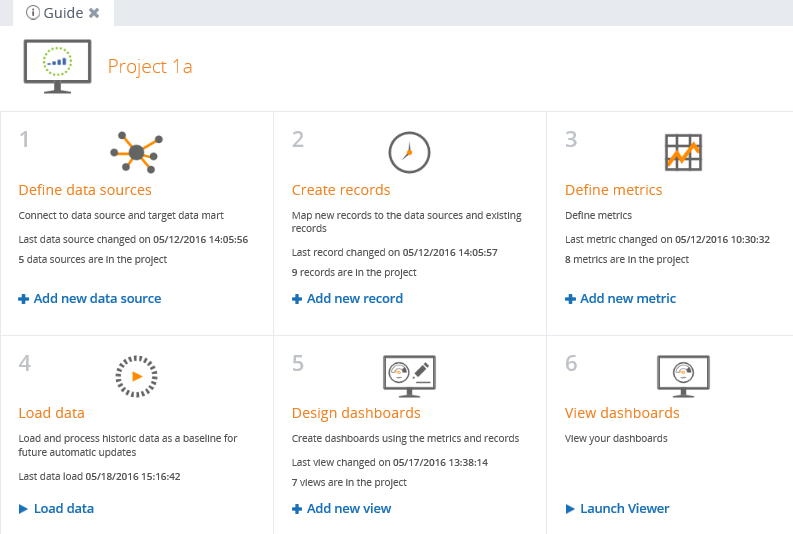This screenshot has width=793, height=534.
Task: Click the compass Create records icon
Action: click(408, 152)
